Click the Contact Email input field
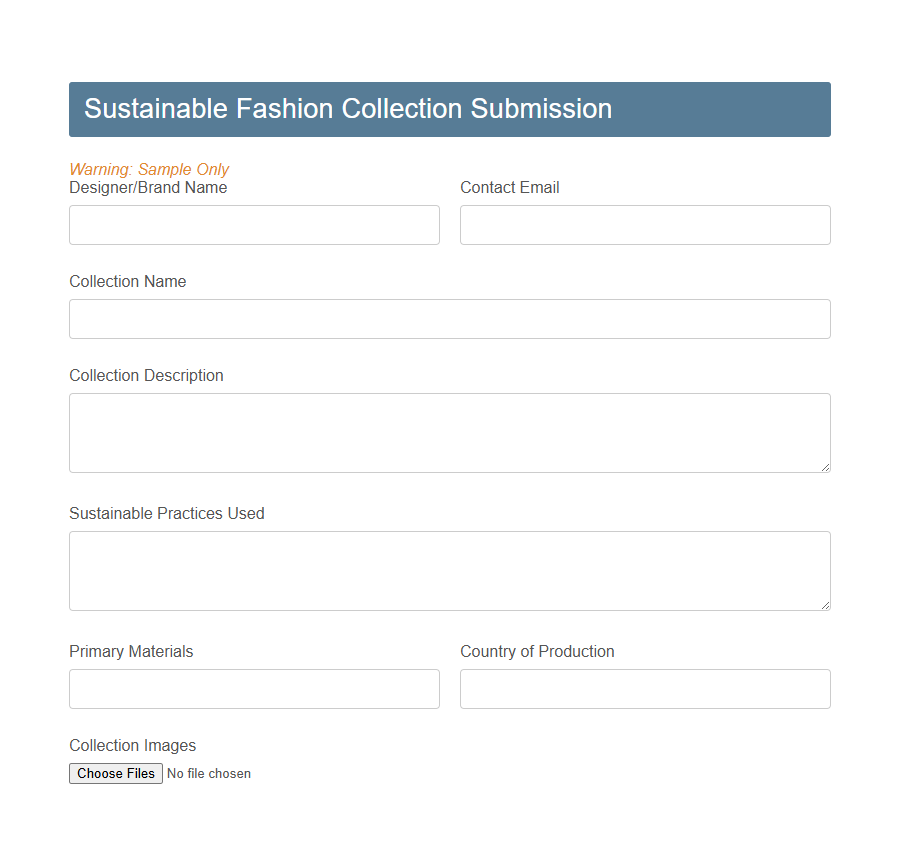 click(x=645, y=225)
